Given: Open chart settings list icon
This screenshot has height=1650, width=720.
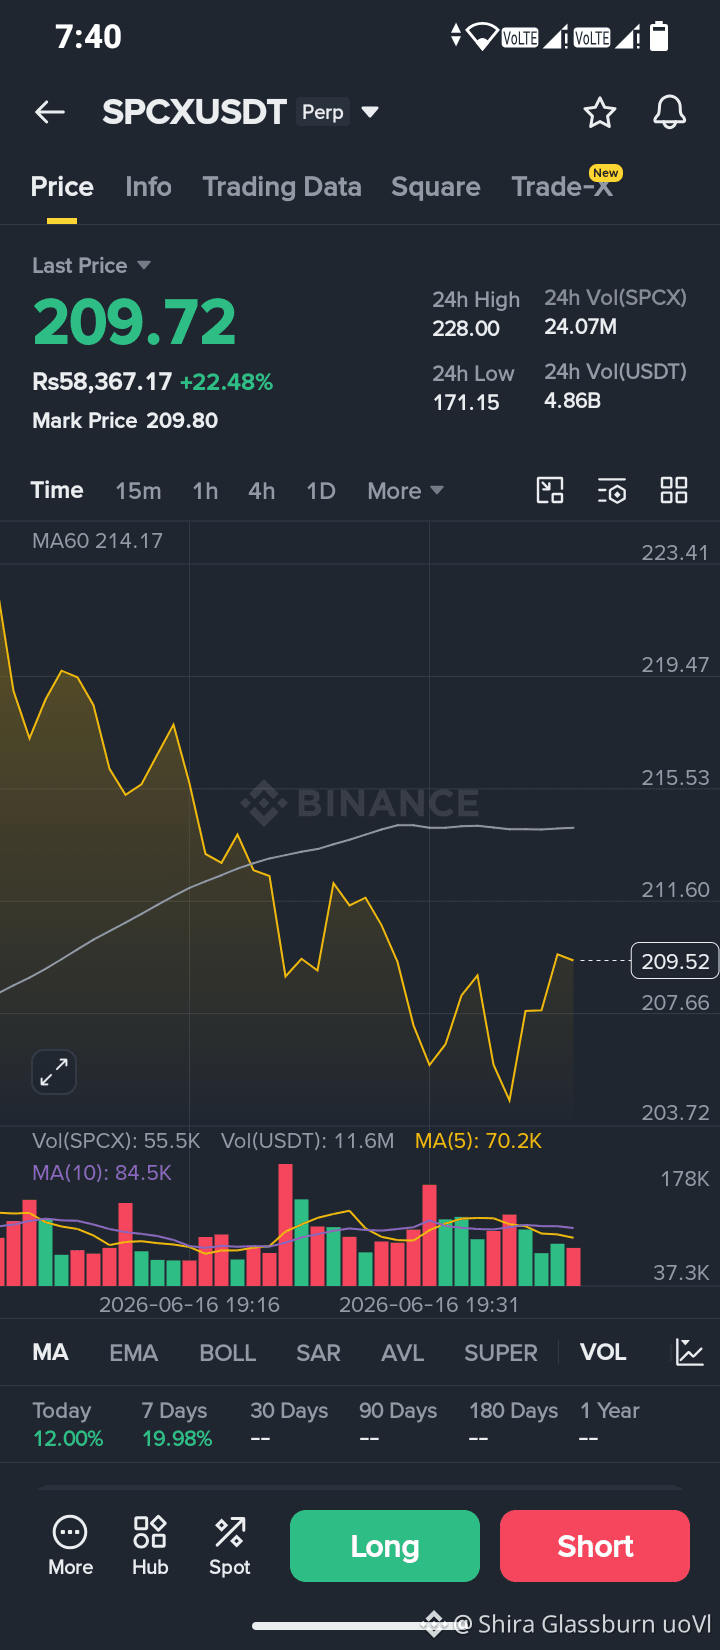Looking at the screenshot, I should click(612, 490).
